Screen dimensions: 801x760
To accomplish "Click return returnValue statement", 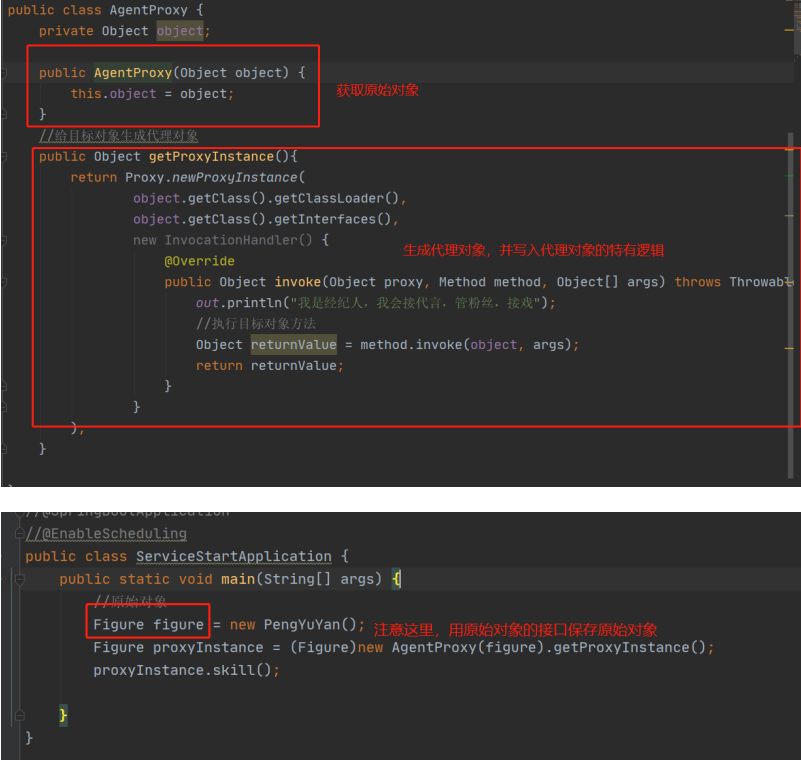I will click(x=269, y=366).
